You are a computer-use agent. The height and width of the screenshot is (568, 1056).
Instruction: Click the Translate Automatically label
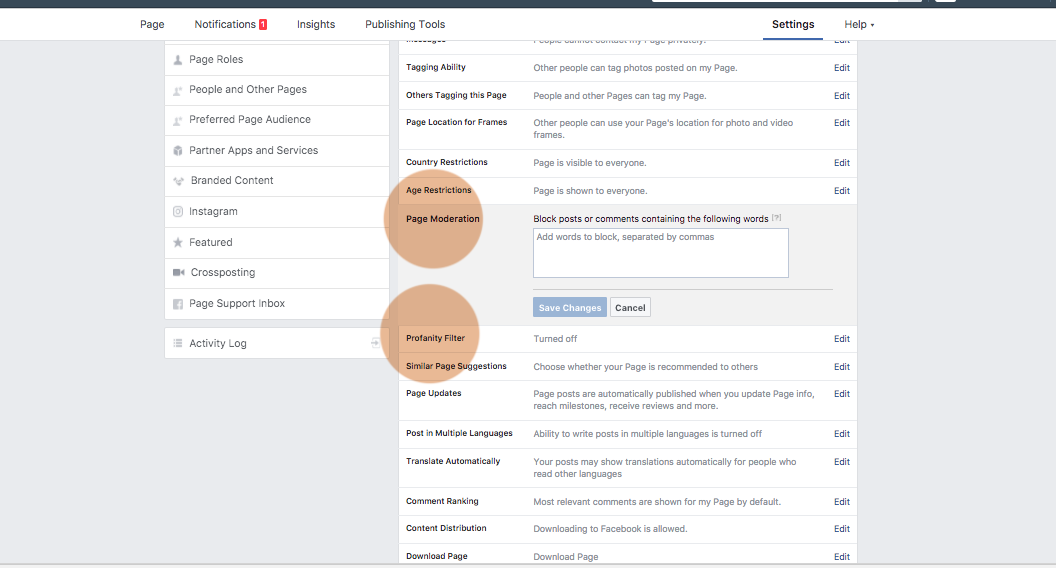coord(453,462)
